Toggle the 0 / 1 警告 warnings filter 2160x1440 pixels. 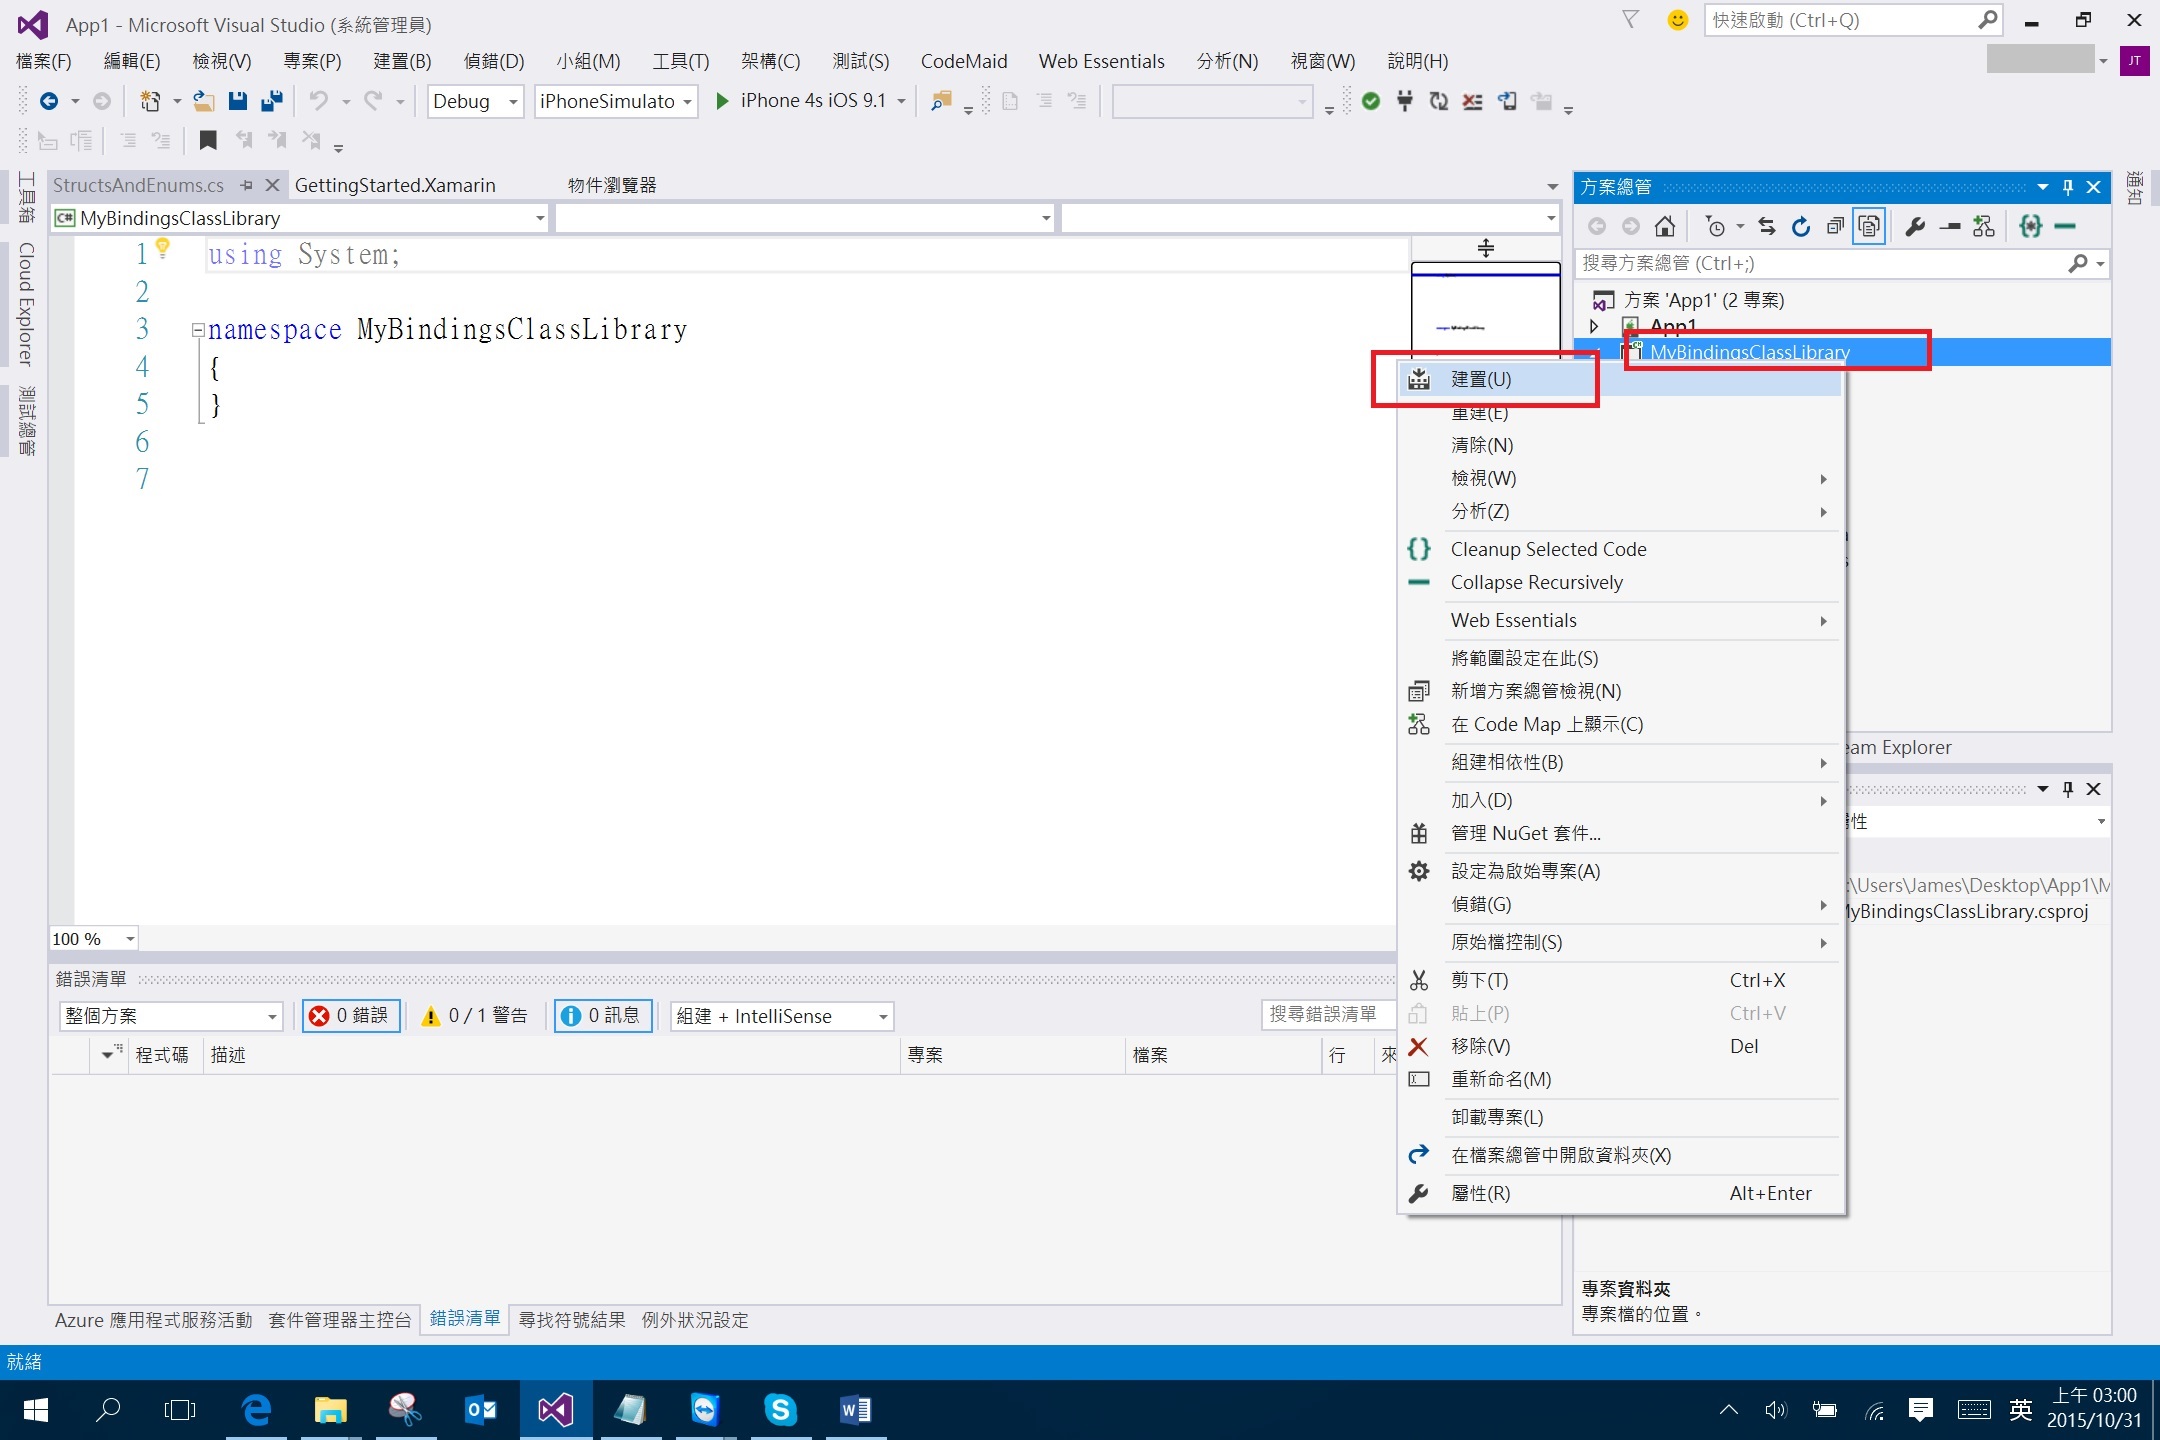coord(474,1016)
